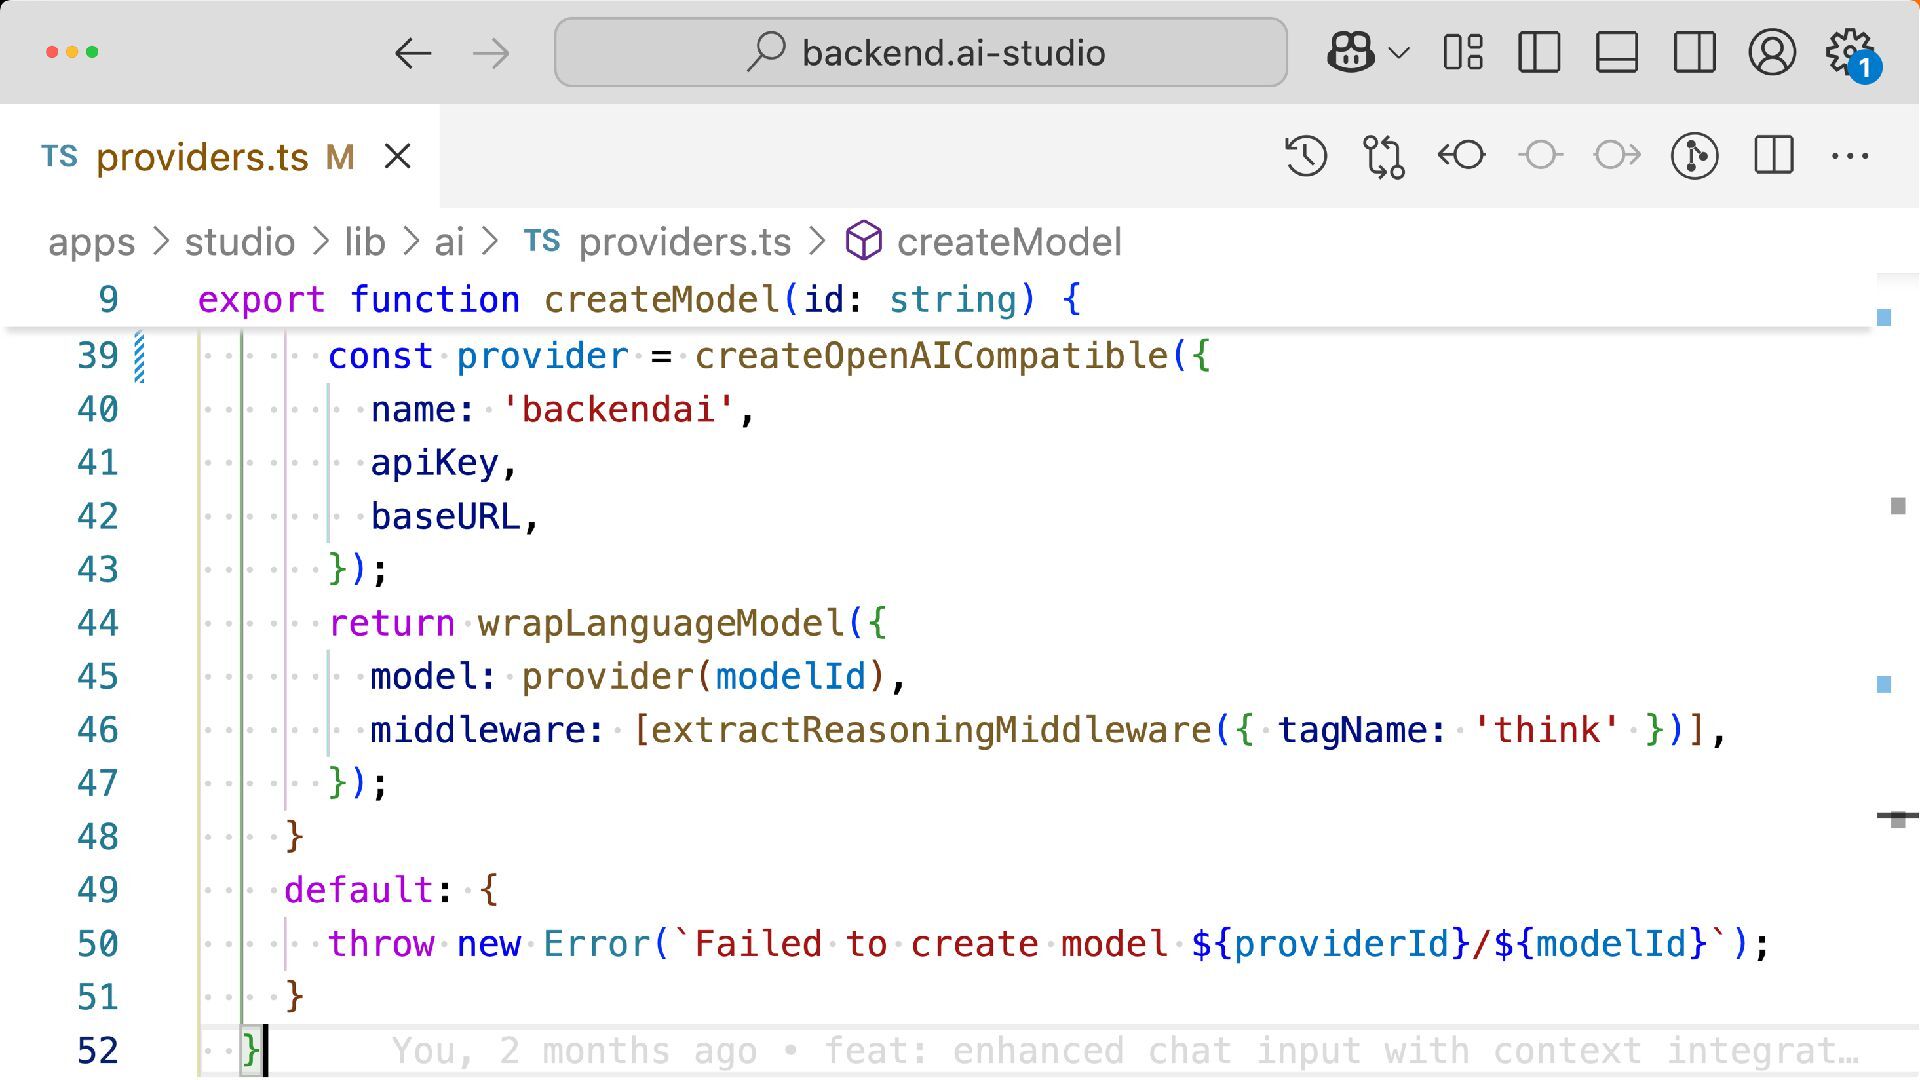Select the studio breadcrumb folder
Viewport: 1920px width, 1080px height.
[240, 242]
